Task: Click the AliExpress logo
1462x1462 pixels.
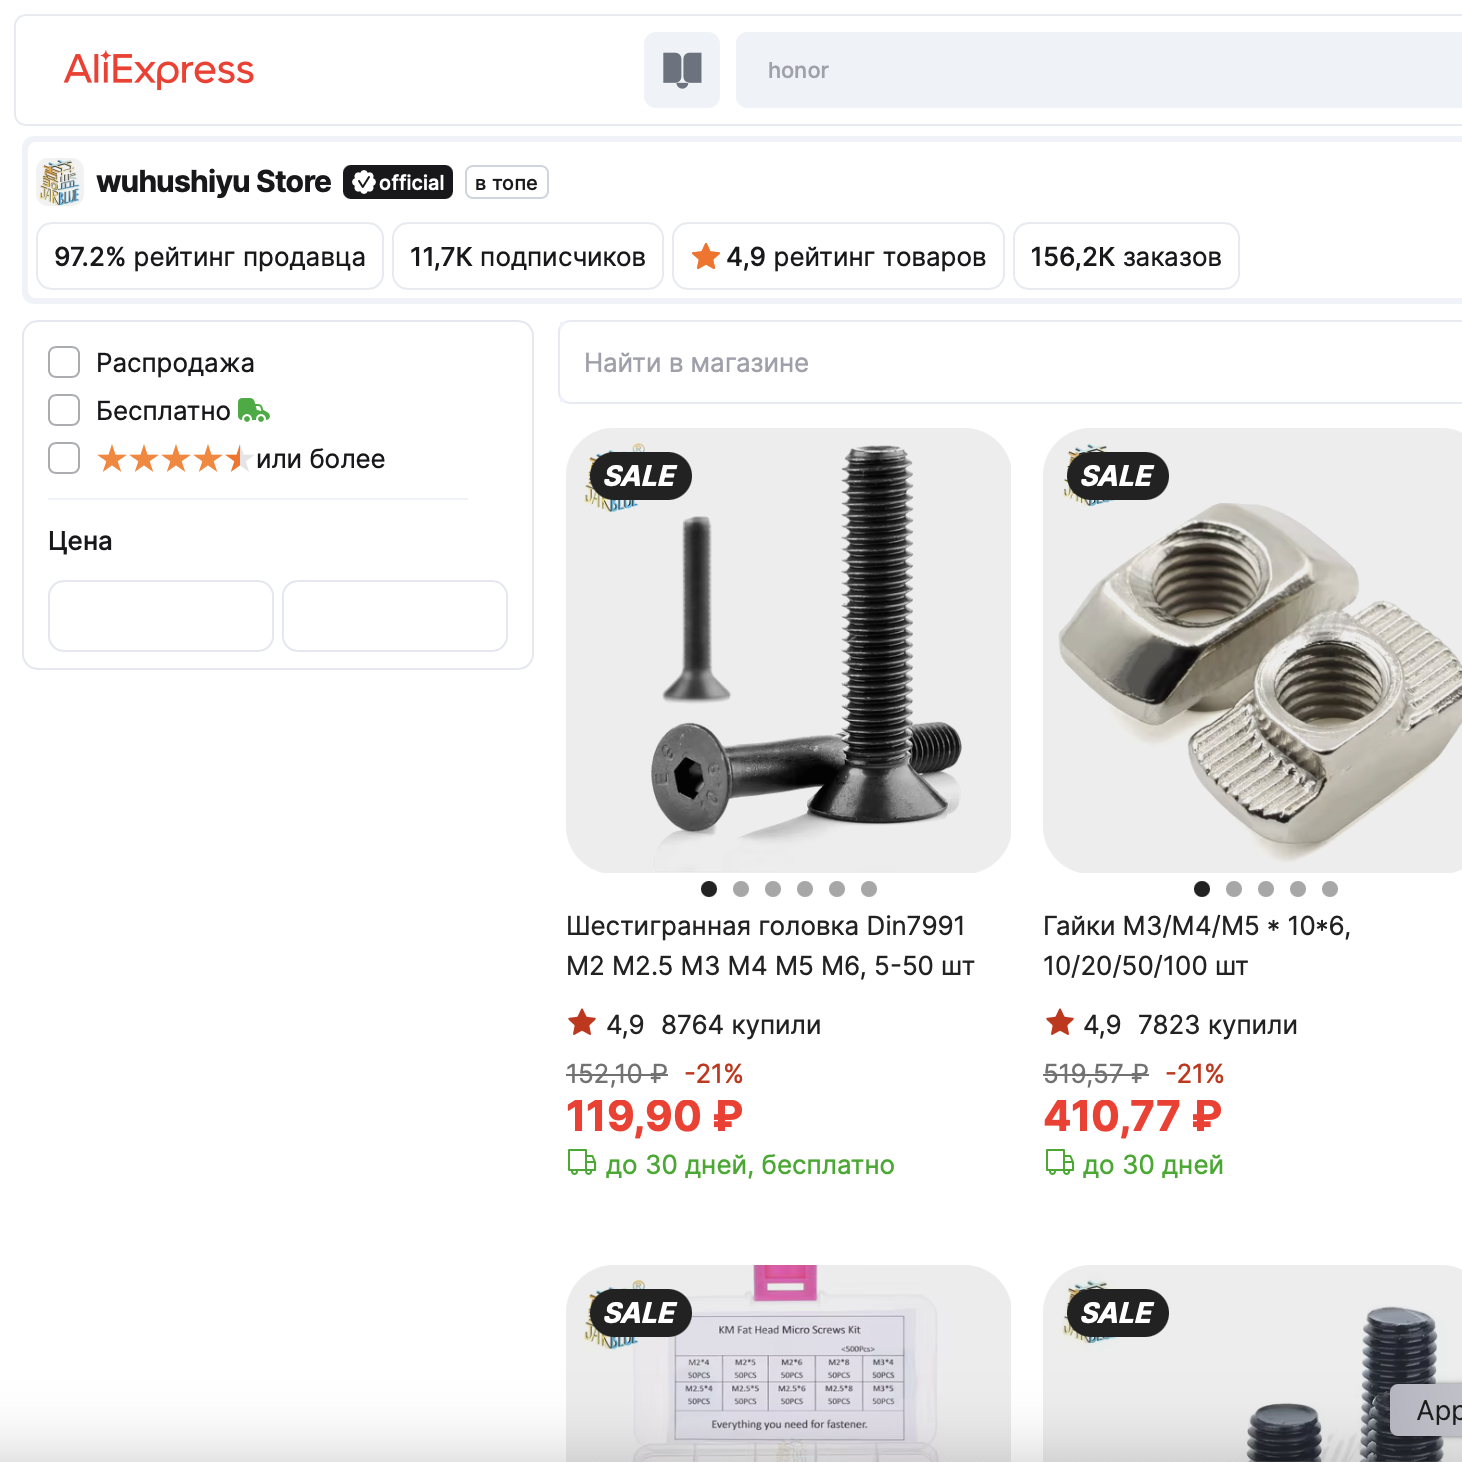Action: 159,70
